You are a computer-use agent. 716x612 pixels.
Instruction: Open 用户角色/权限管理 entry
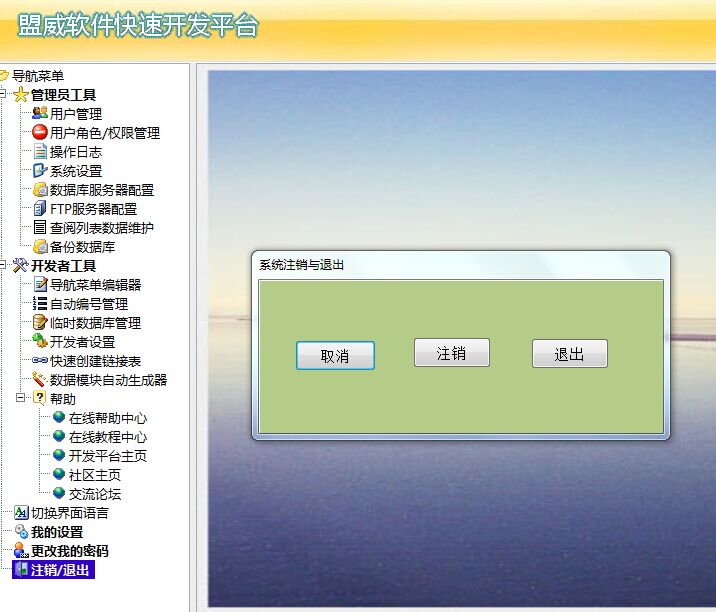(x=105, y=133)
